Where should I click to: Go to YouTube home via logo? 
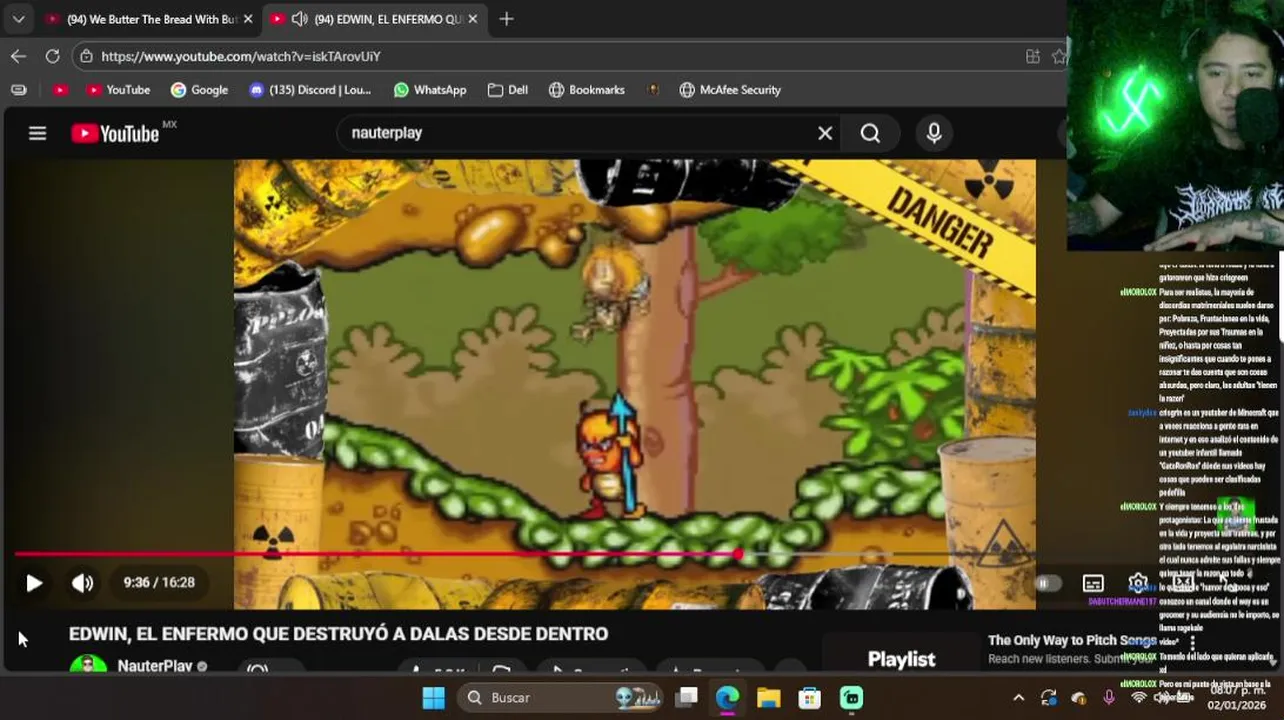115,133
